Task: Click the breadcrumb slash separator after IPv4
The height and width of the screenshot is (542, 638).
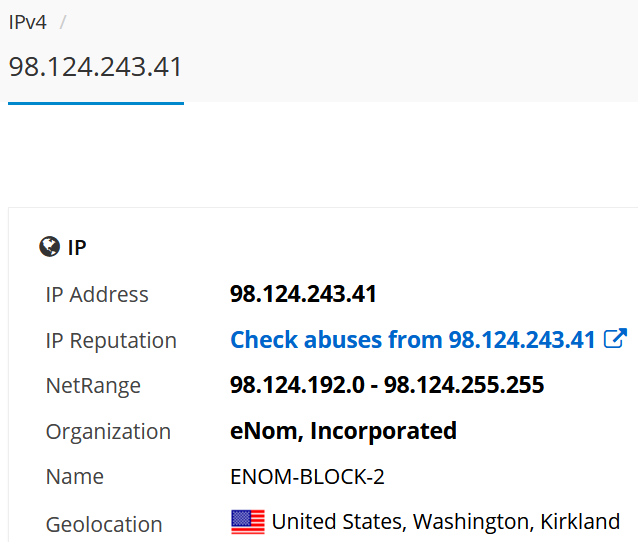Action: pos(63,22)
